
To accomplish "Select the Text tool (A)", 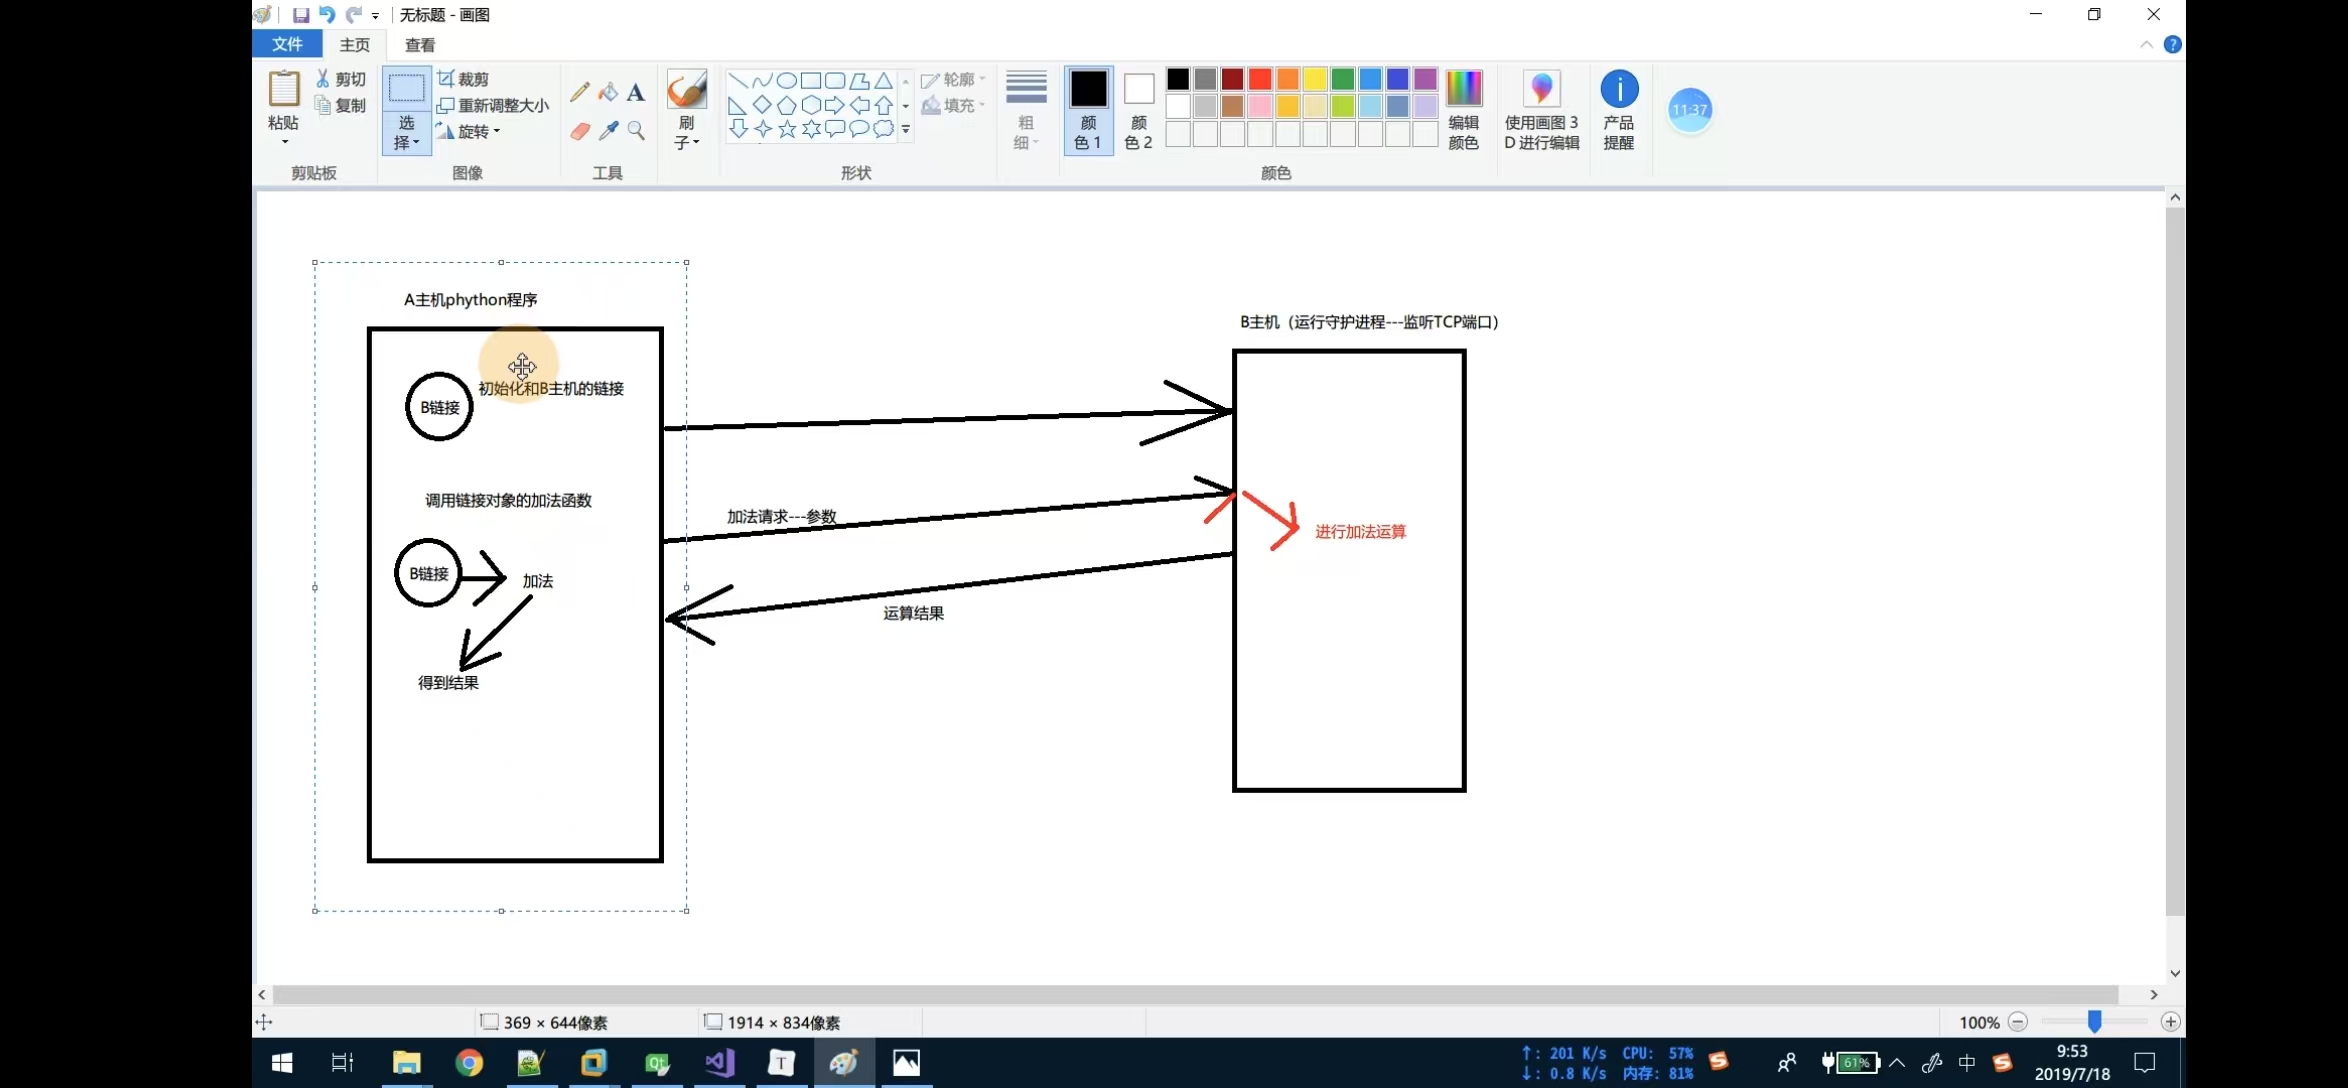I will [x=636, y=93].
